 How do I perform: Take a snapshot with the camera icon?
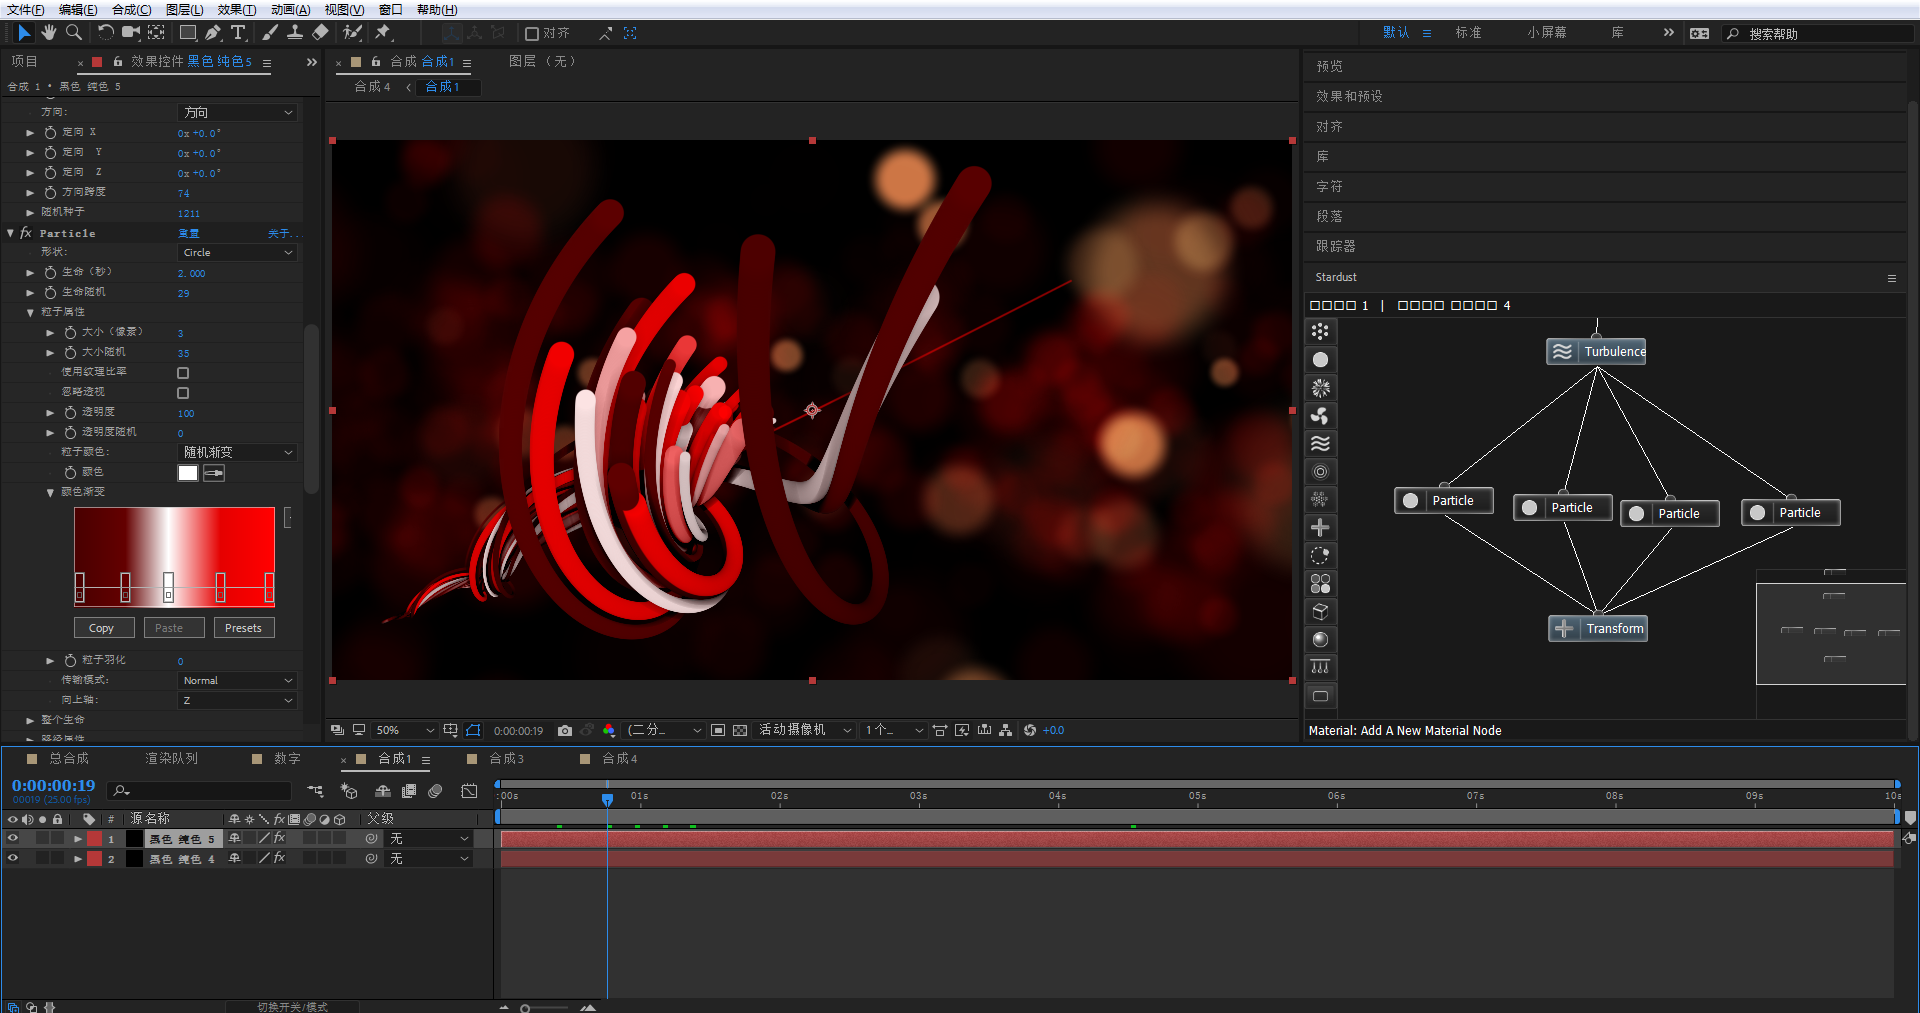565,731
